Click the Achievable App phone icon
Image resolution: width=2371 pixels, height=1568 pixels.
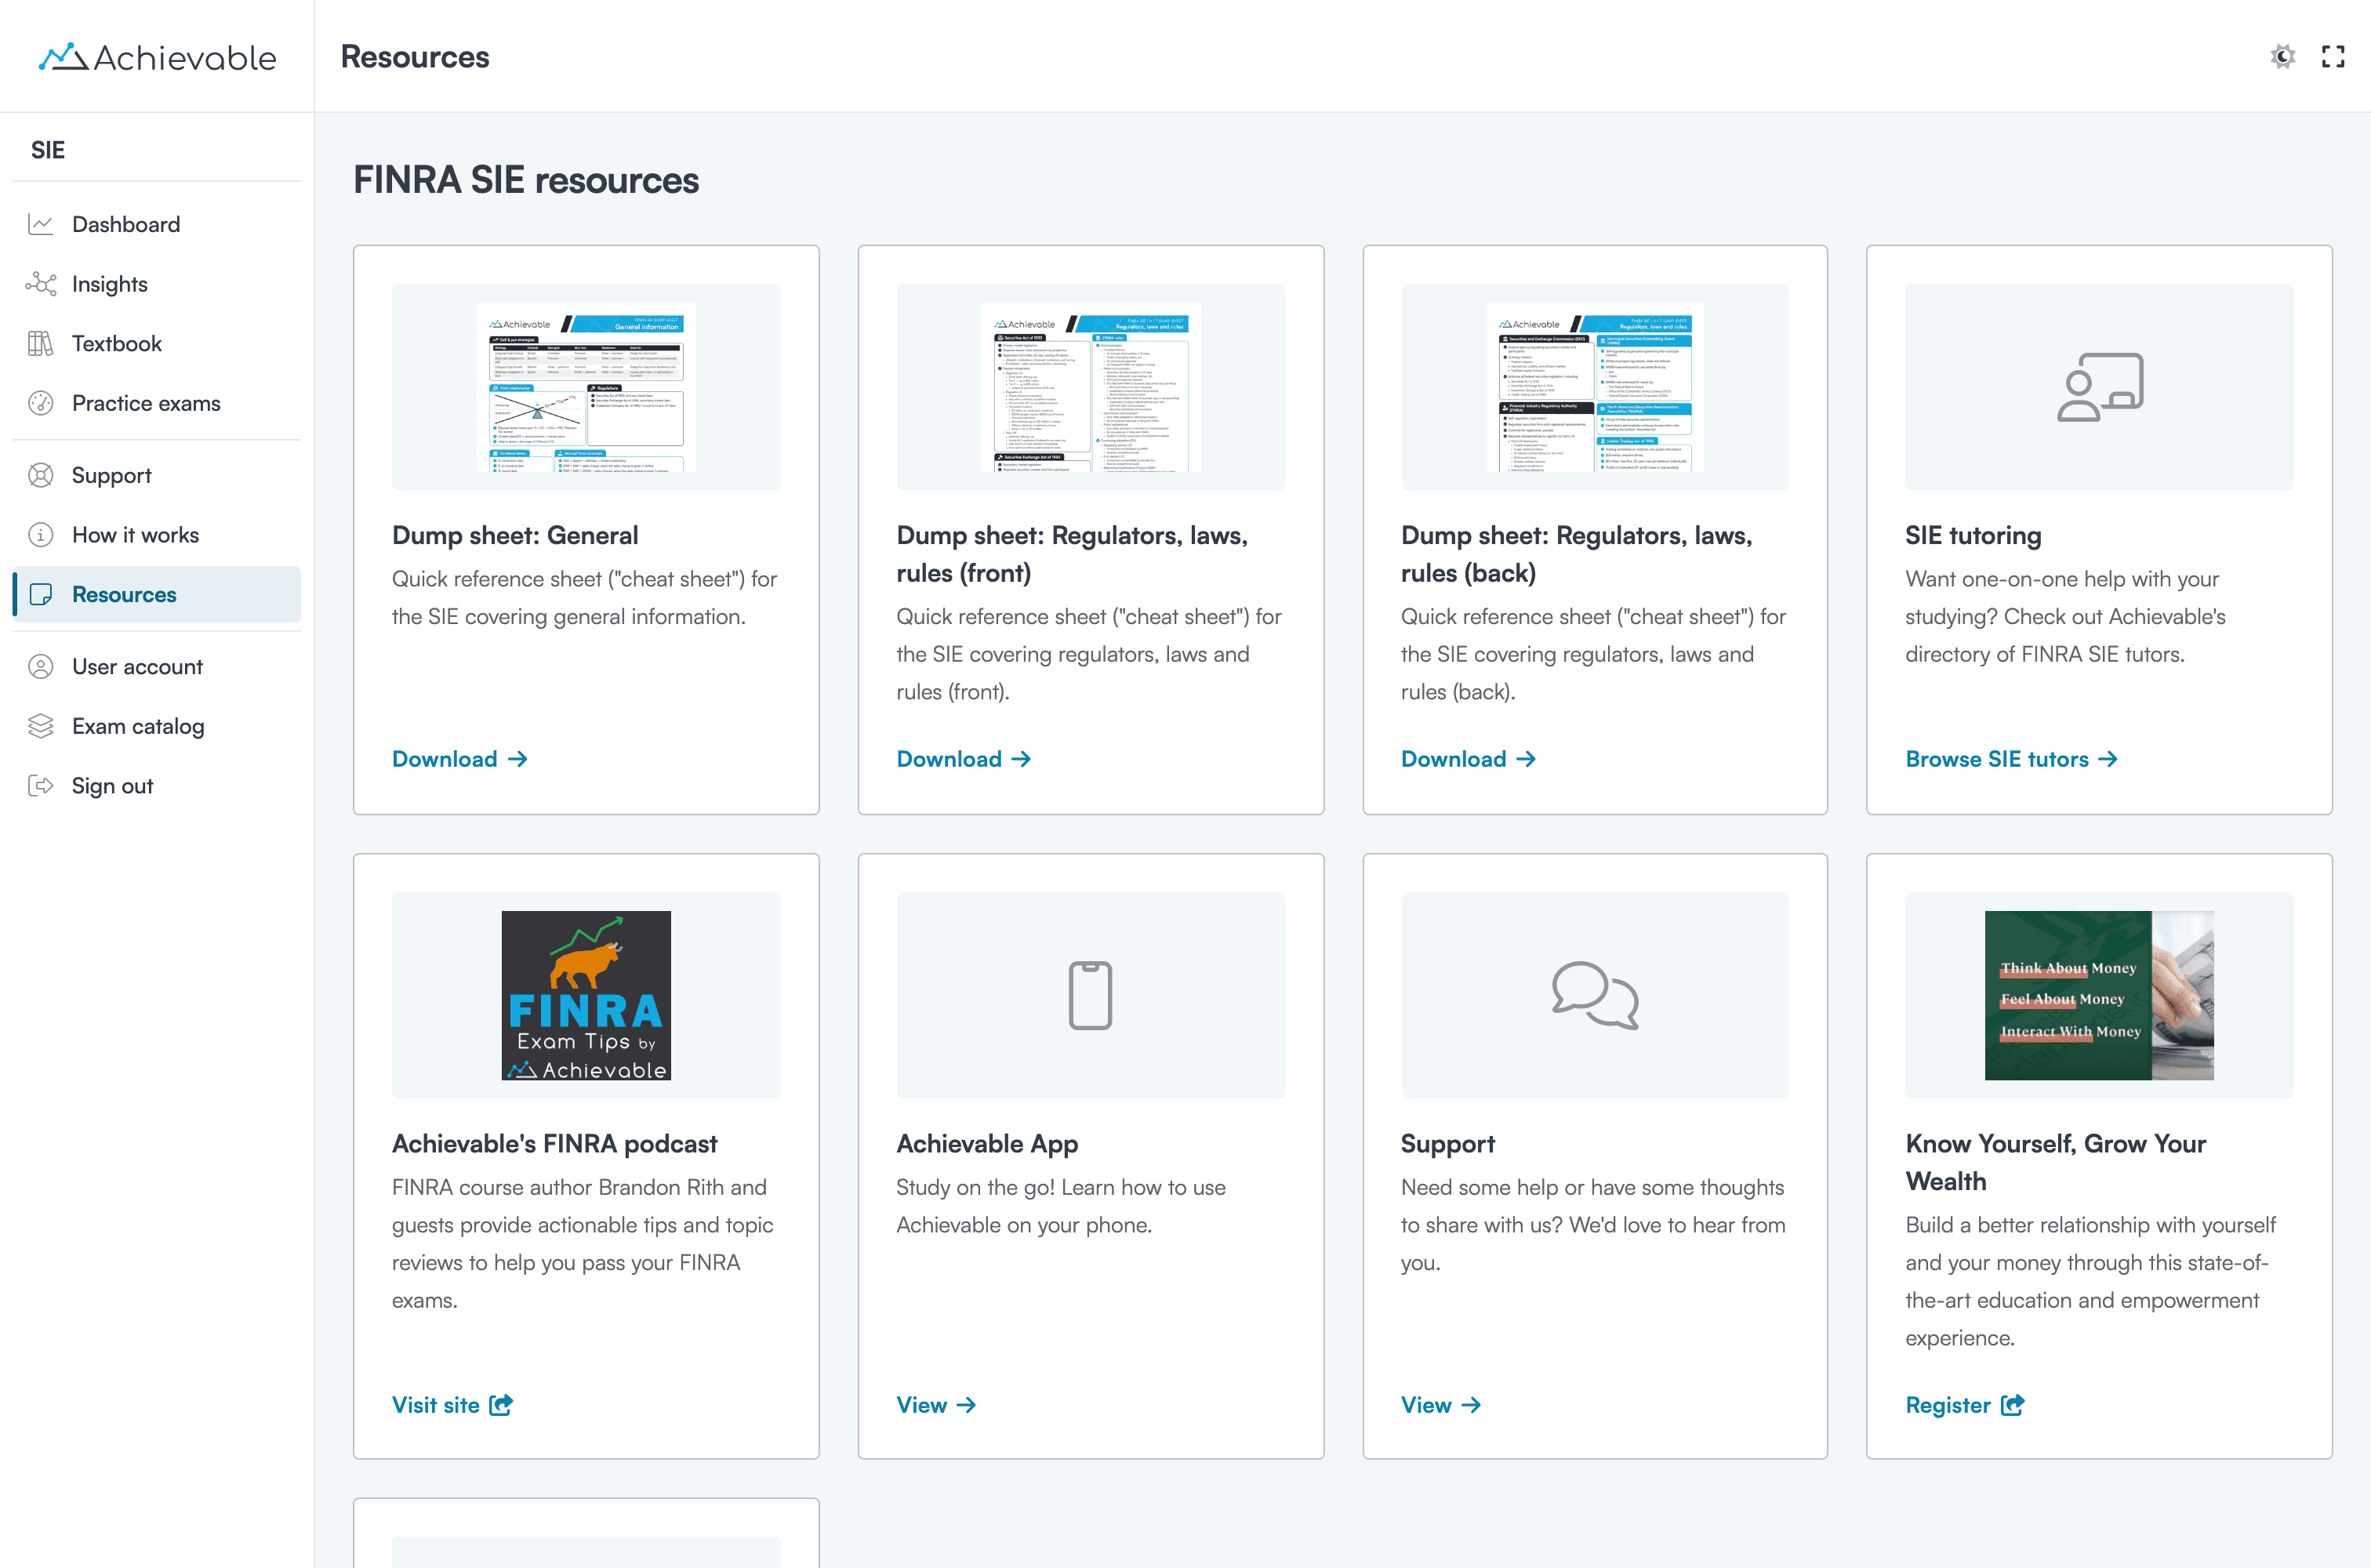click(1091, 995)
